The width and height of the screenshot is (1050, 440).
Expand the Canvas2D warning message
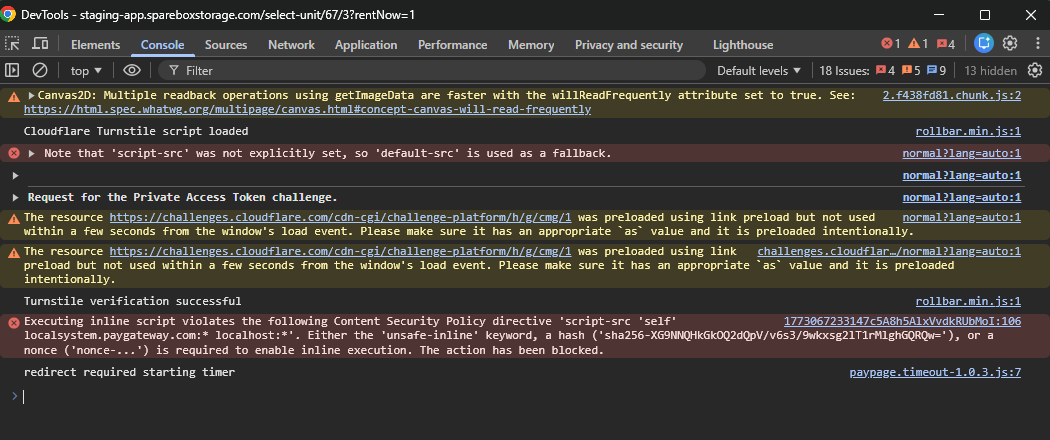pos(31,96)
